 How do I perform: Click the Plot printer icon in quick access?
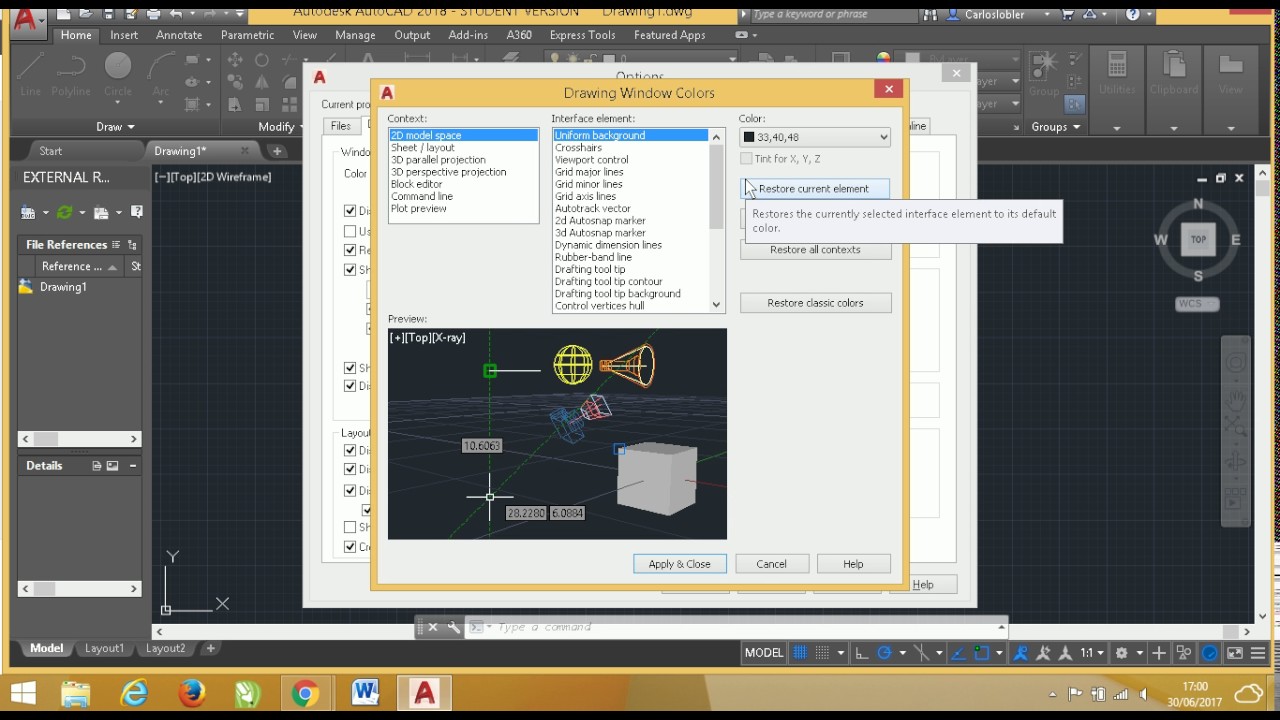[153, 14]
